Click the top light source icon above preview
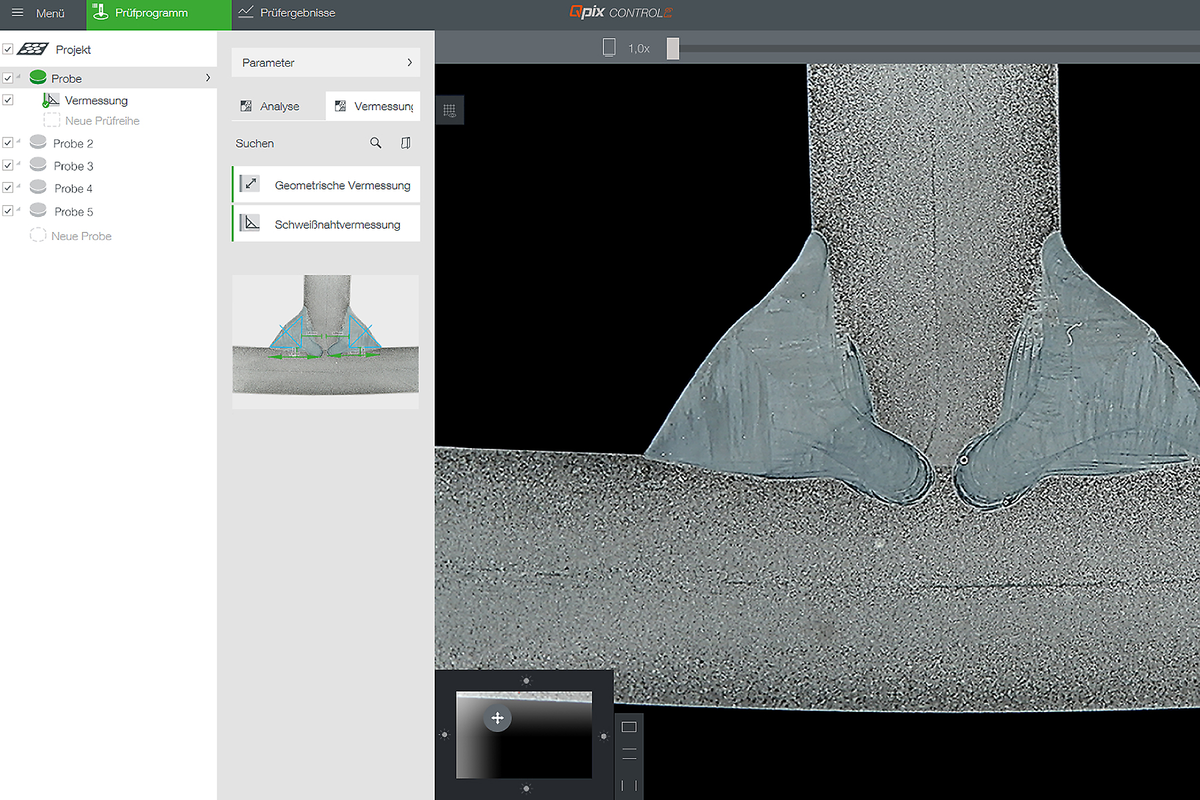1200x800 pixels. click(526, 681)
